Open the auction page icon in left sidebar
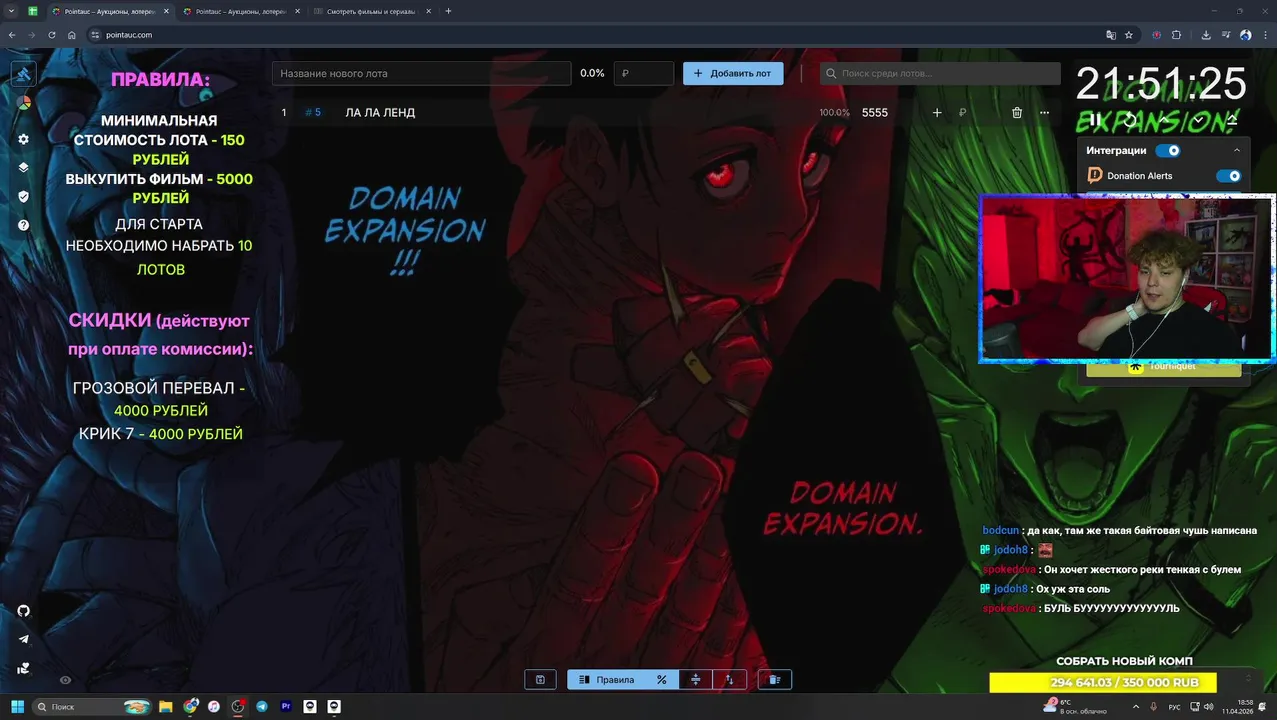Screen dimensions: 1277x720 (x=24, y=74)
